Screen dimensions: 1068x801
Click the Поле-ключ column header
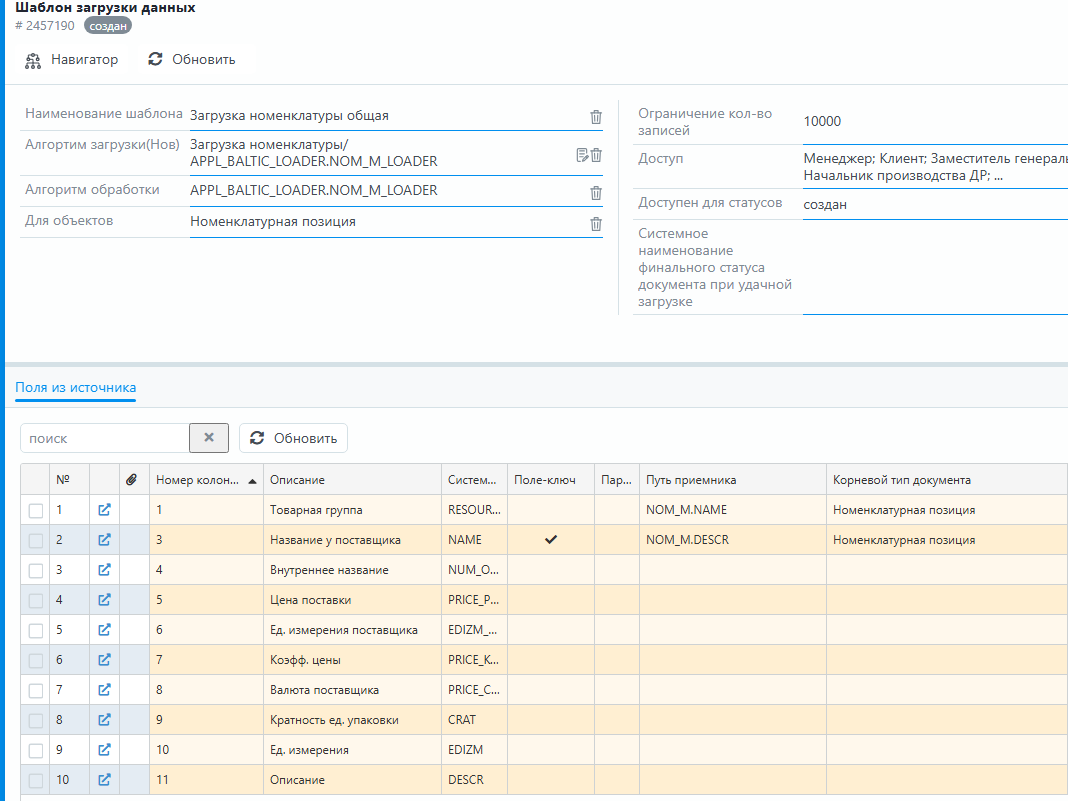[545, 480]
